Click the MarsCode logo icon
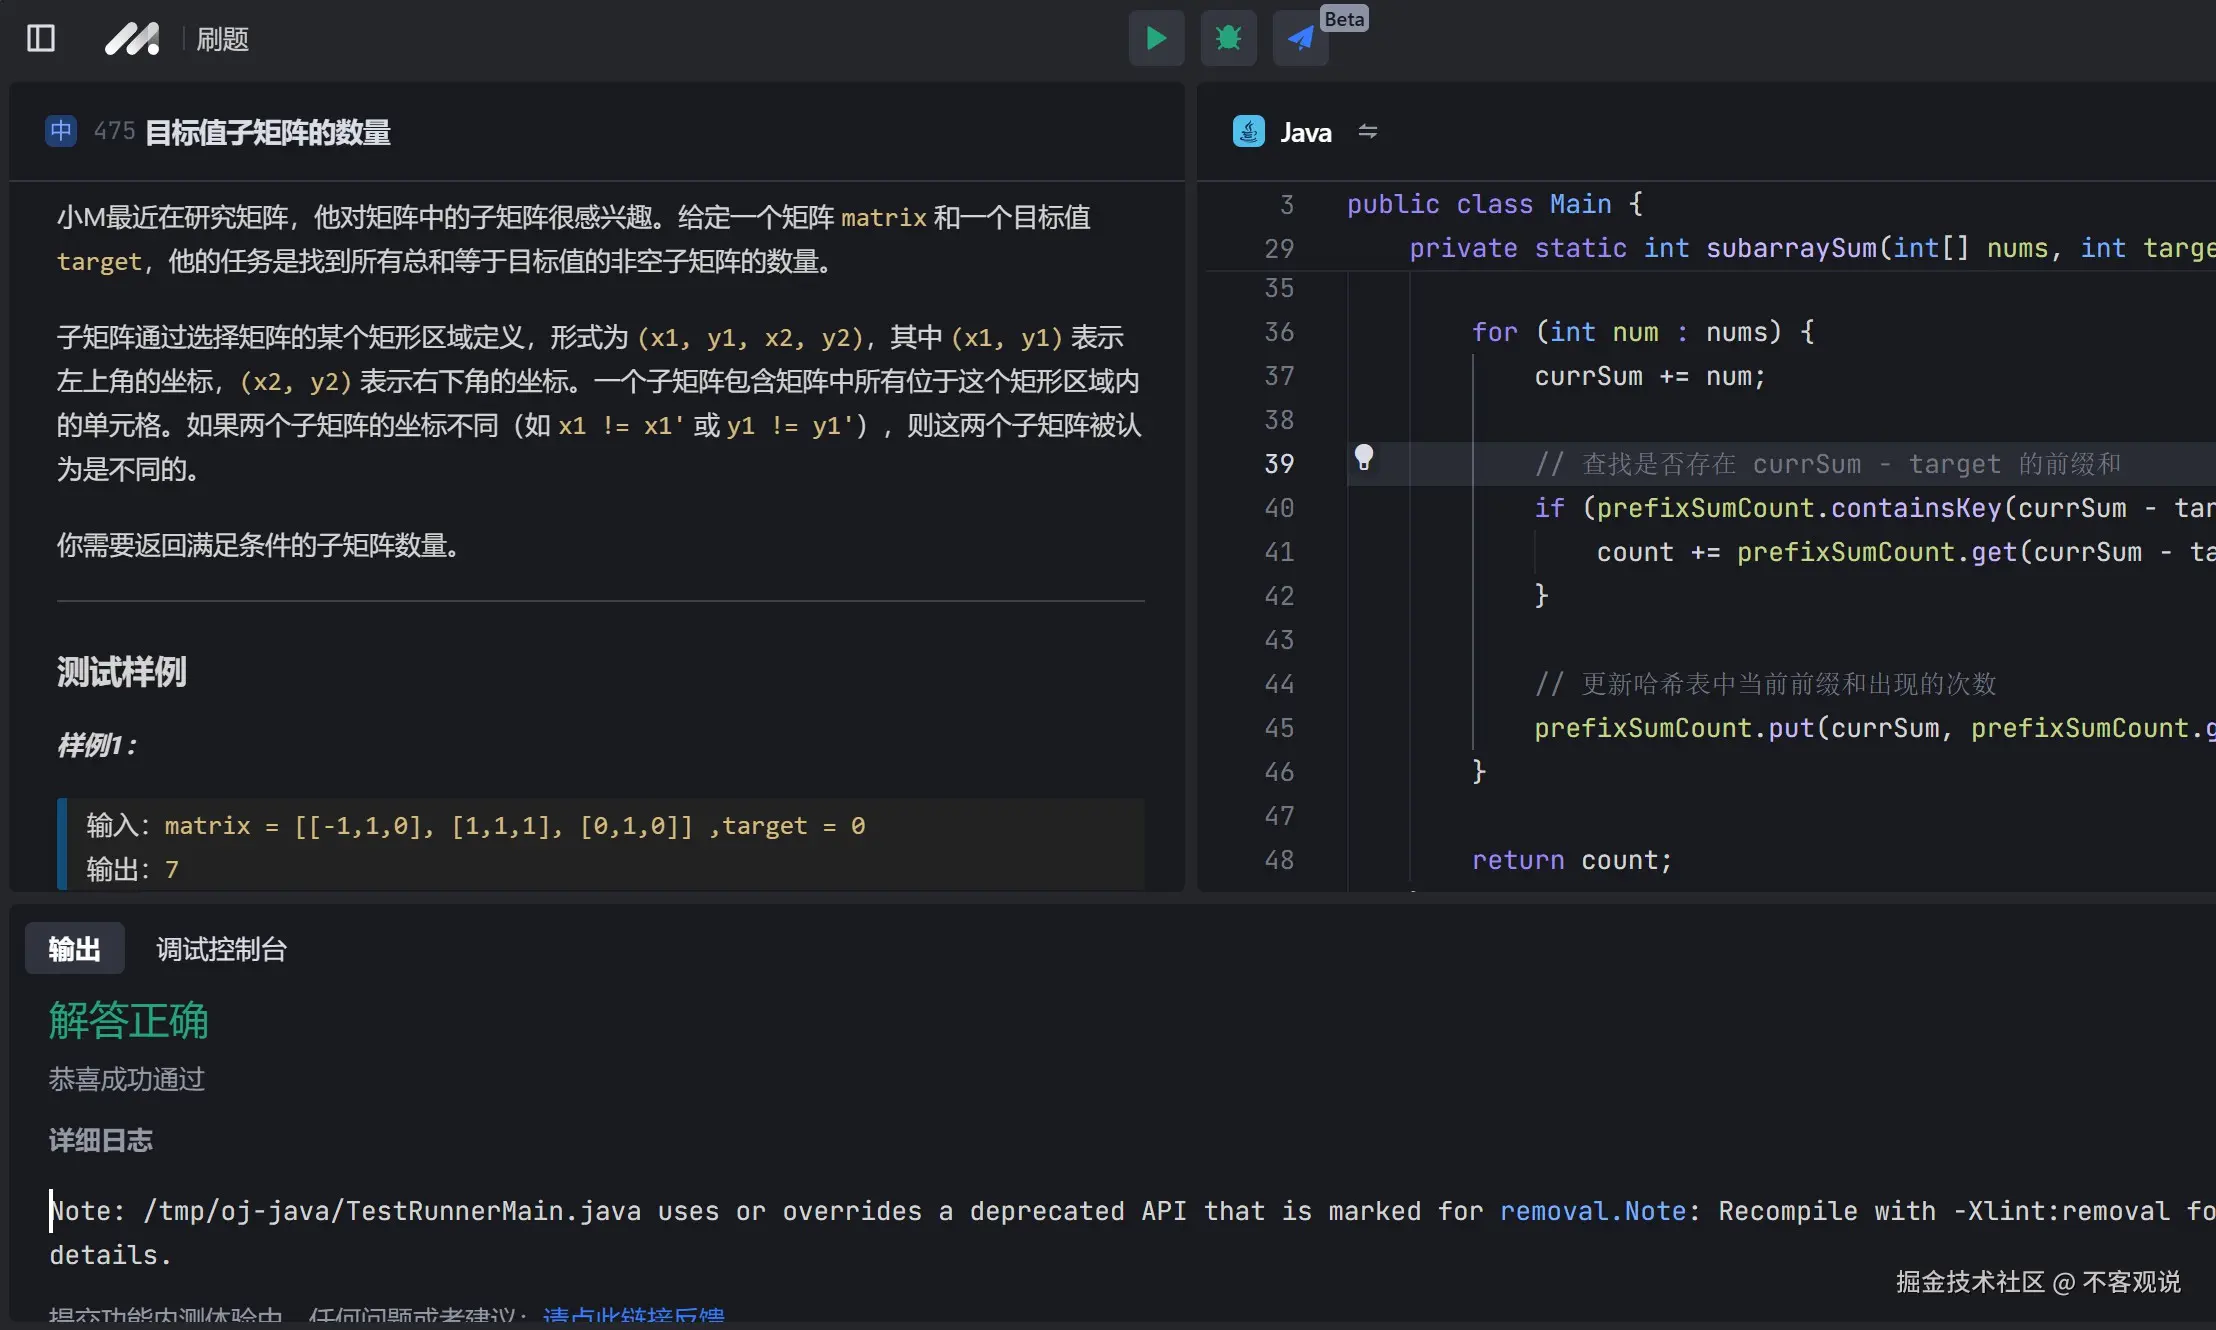This screenshot has width=2216, height=1330. click(x=132, y=39)
